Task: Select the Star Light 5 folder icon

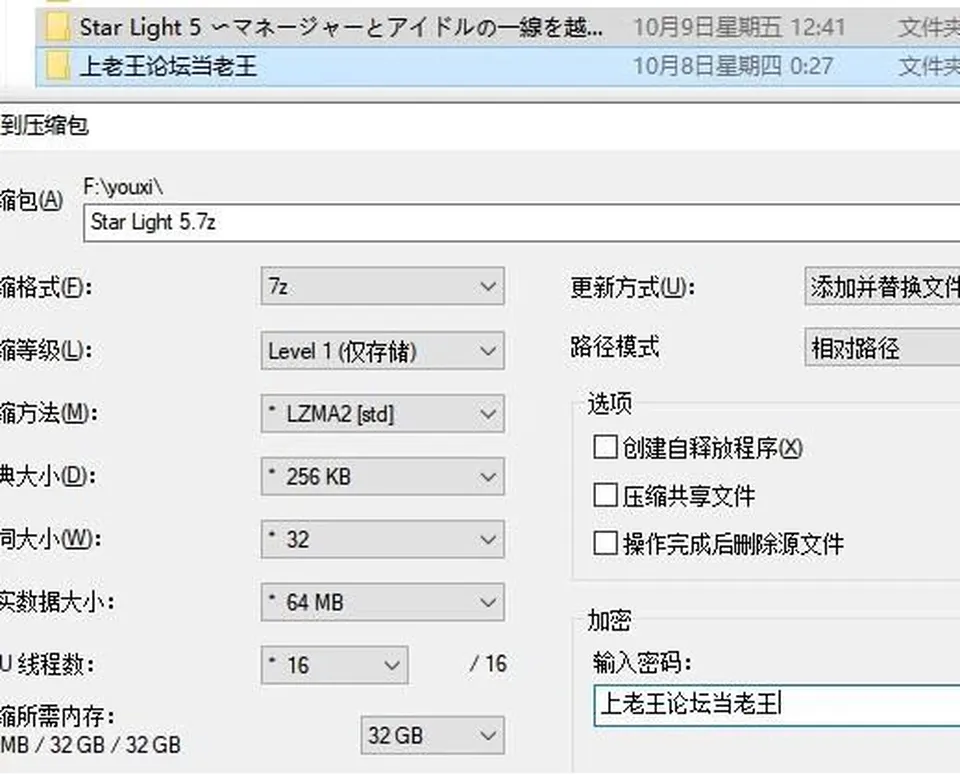Action: (x=57, y=27)
